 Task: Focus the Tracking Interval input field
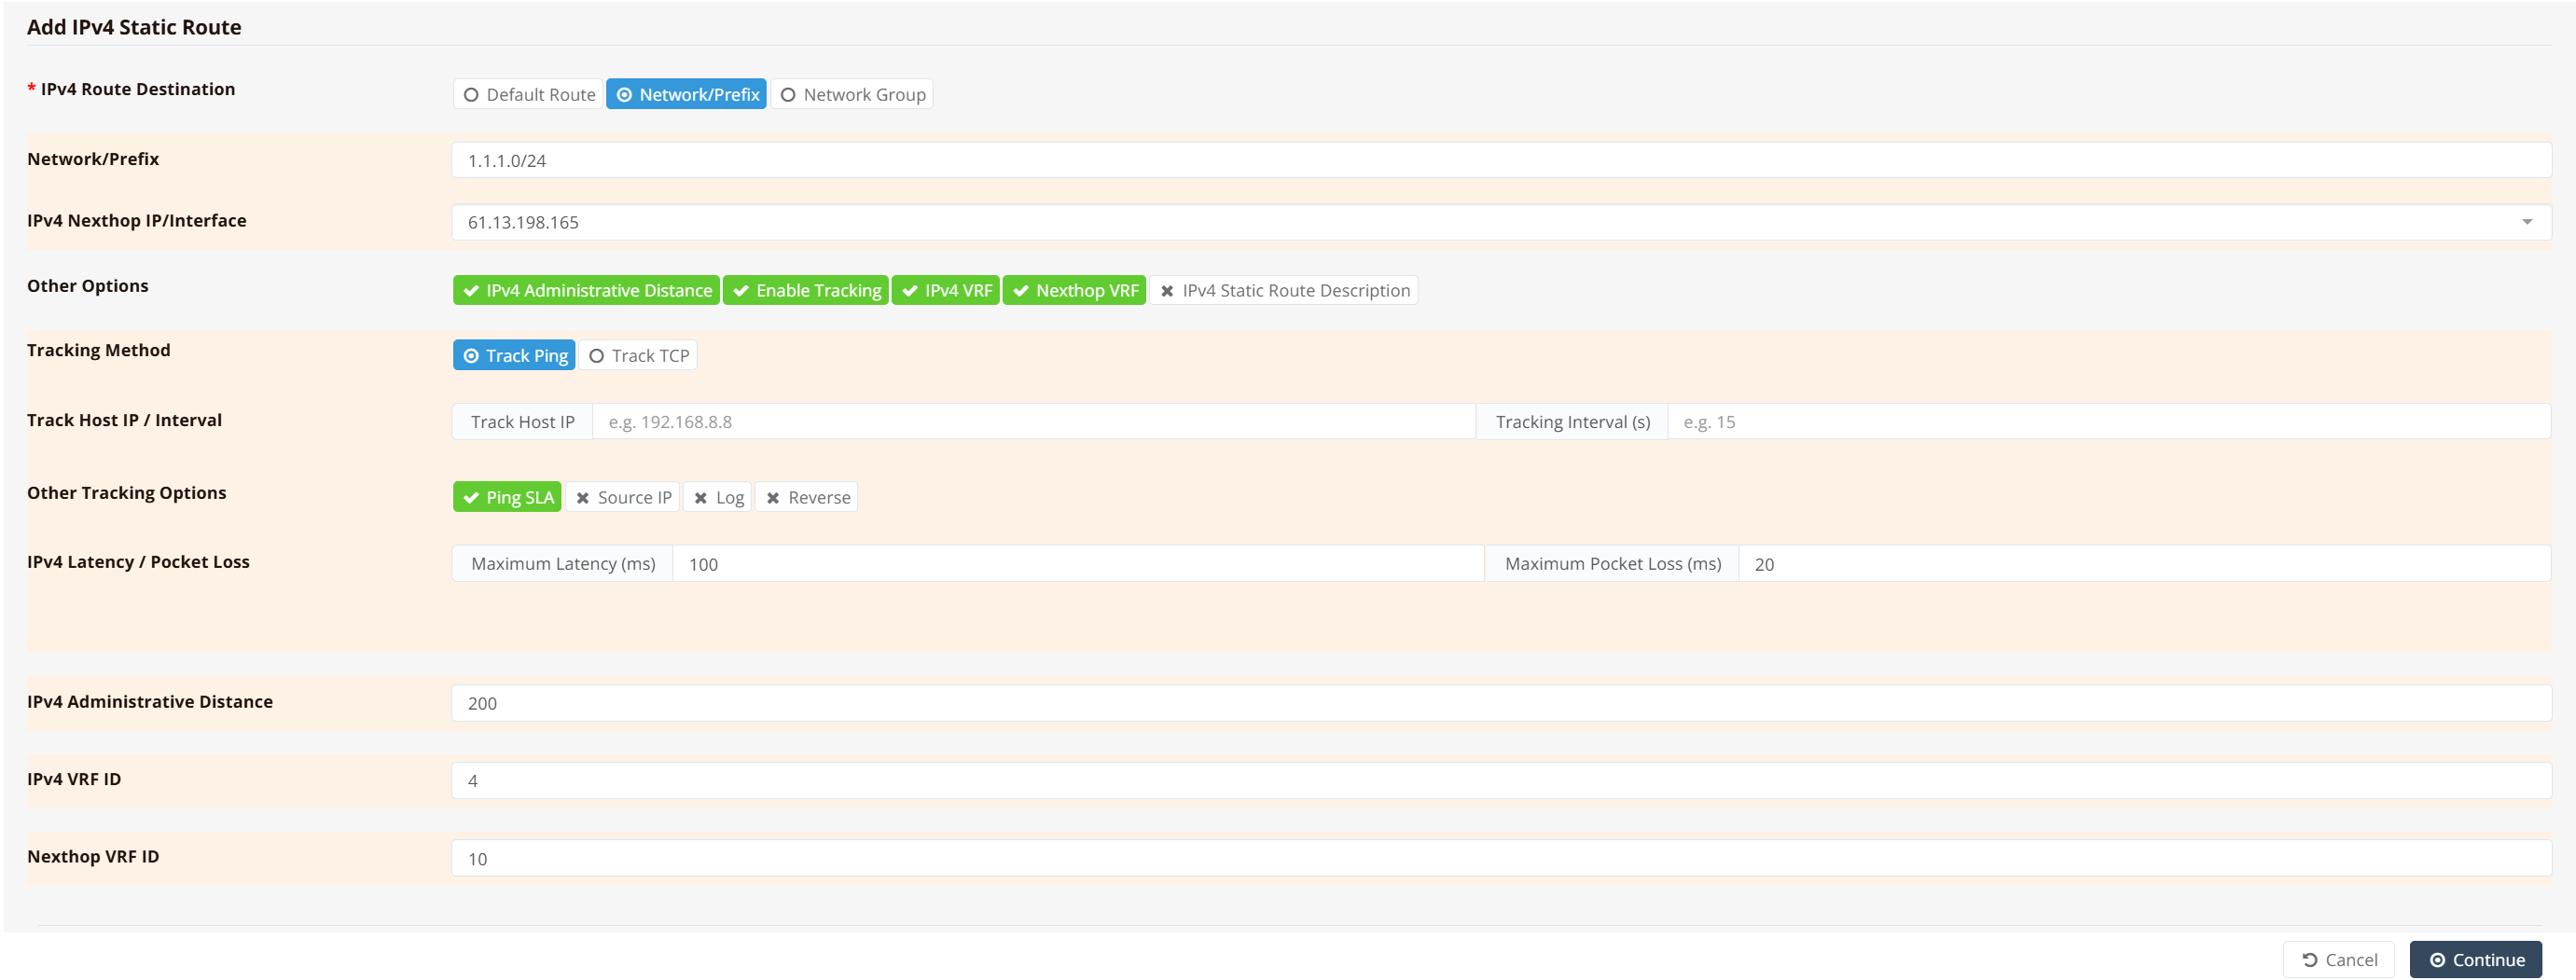pyautogui.click(x=2108, y=422)
